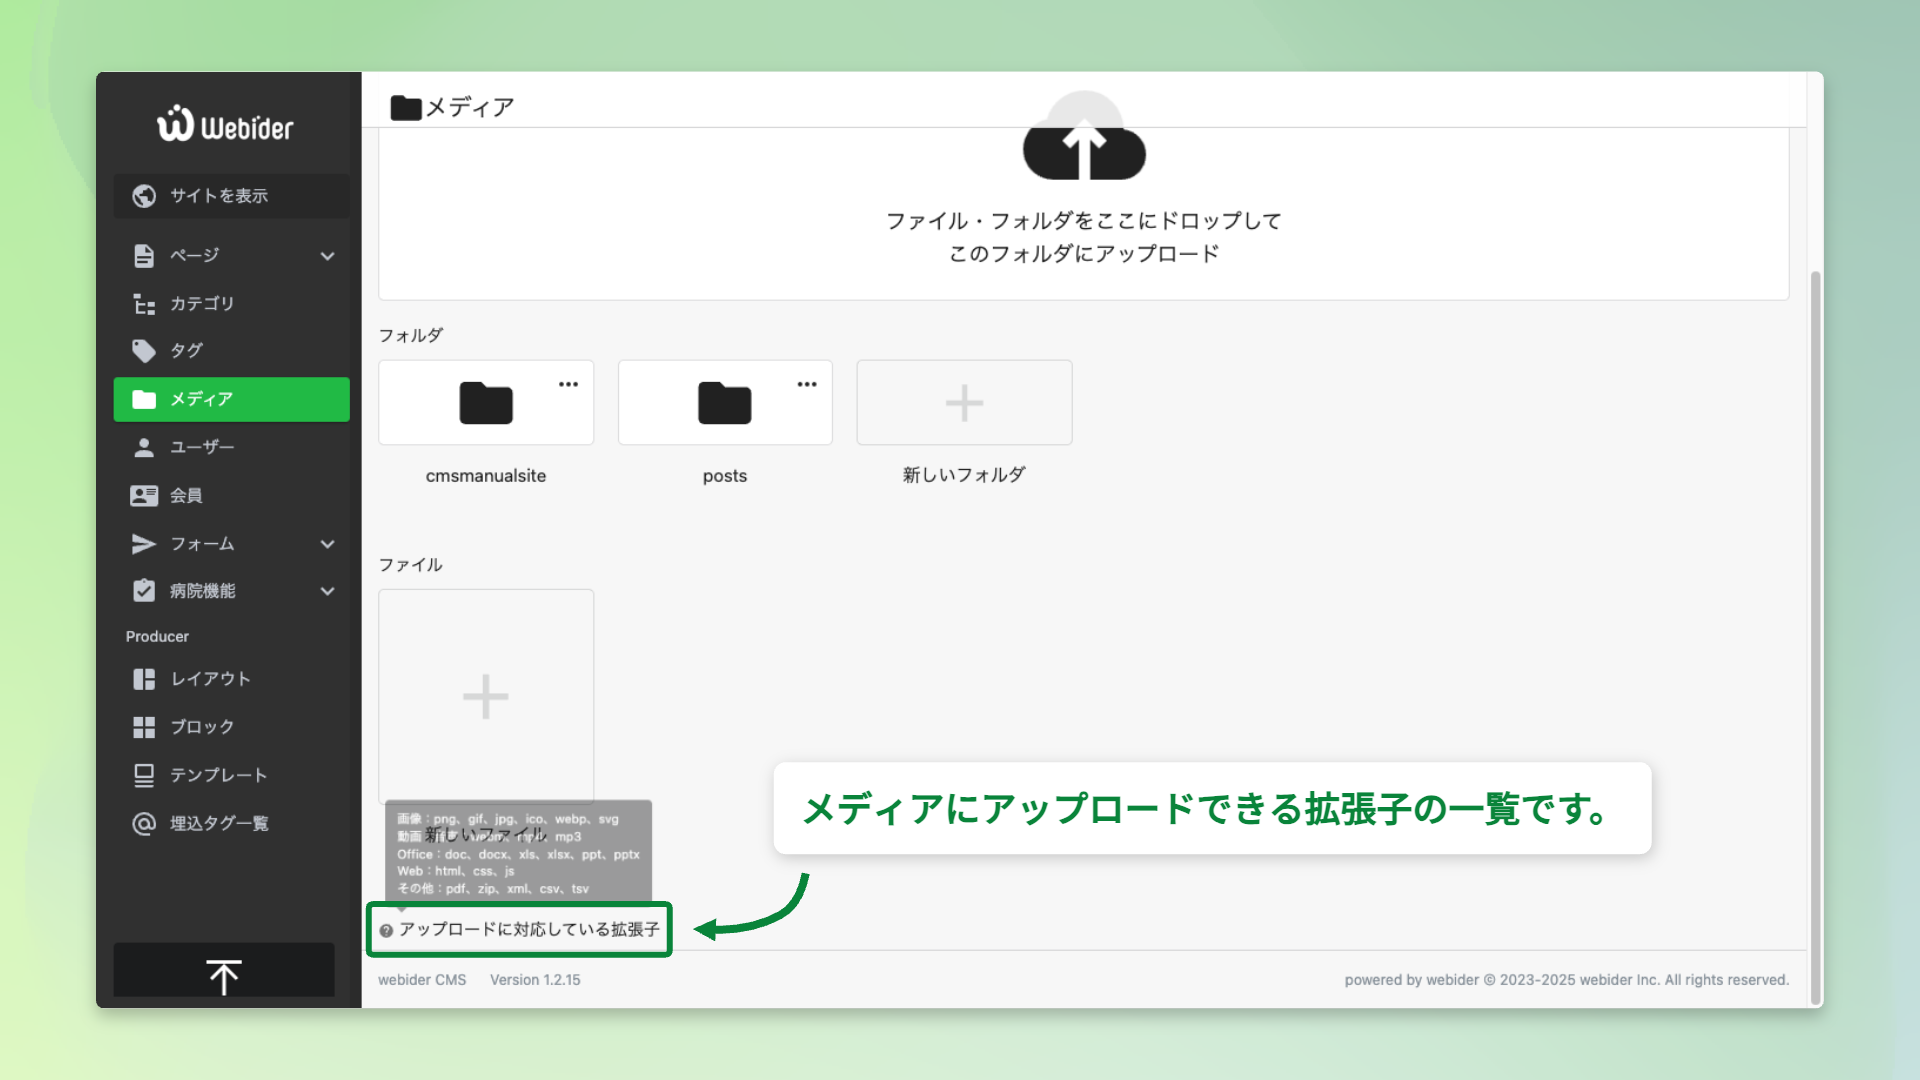Click the レイアウト layout icon
The image size is (1920, 1080).
pos(144,679)
